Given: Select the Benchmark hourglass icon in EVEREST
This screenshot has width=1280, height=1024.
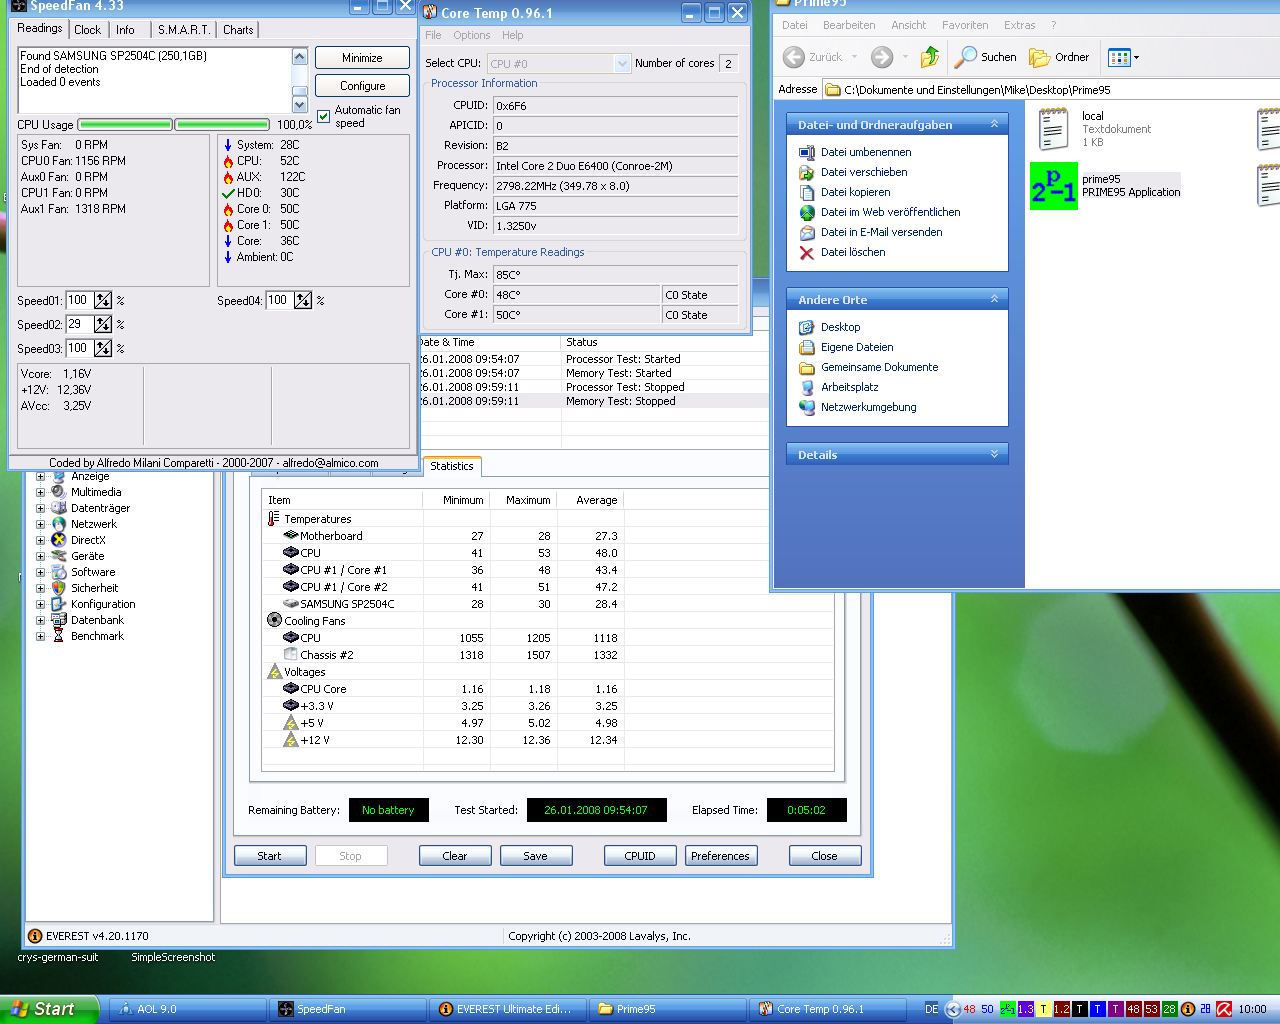Looking at the screenshot, I should (x=59, y=636).
